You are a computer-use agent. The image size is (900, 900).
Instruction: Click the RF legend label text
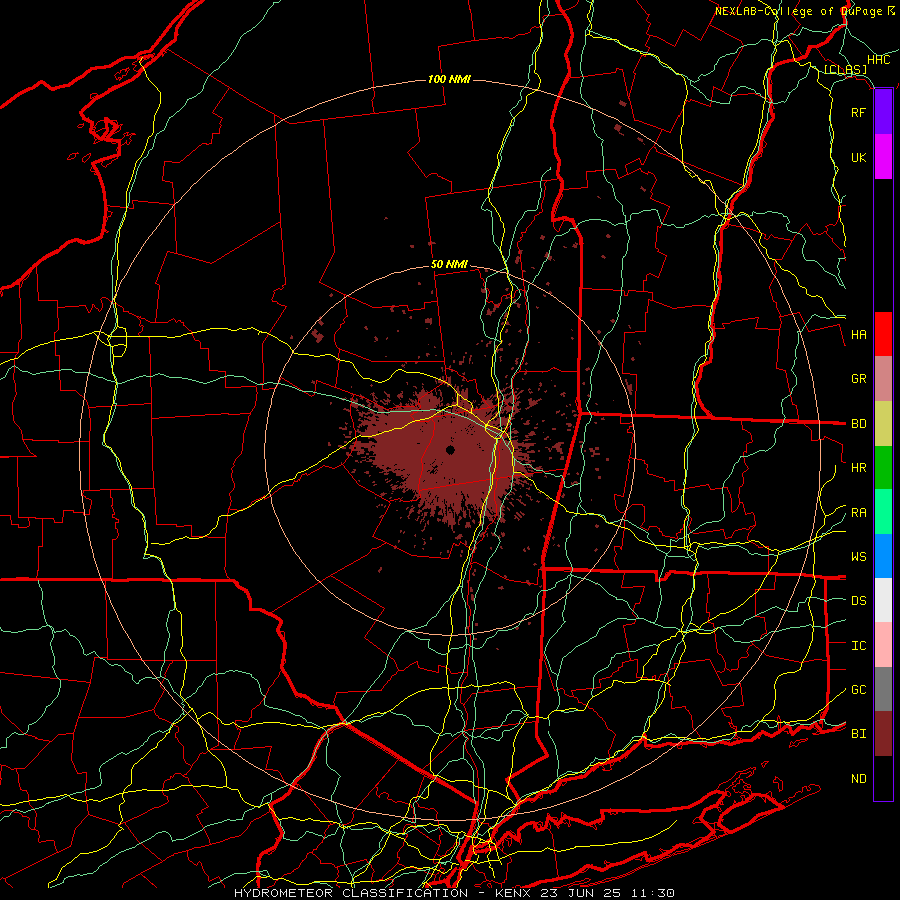point(858,112)
